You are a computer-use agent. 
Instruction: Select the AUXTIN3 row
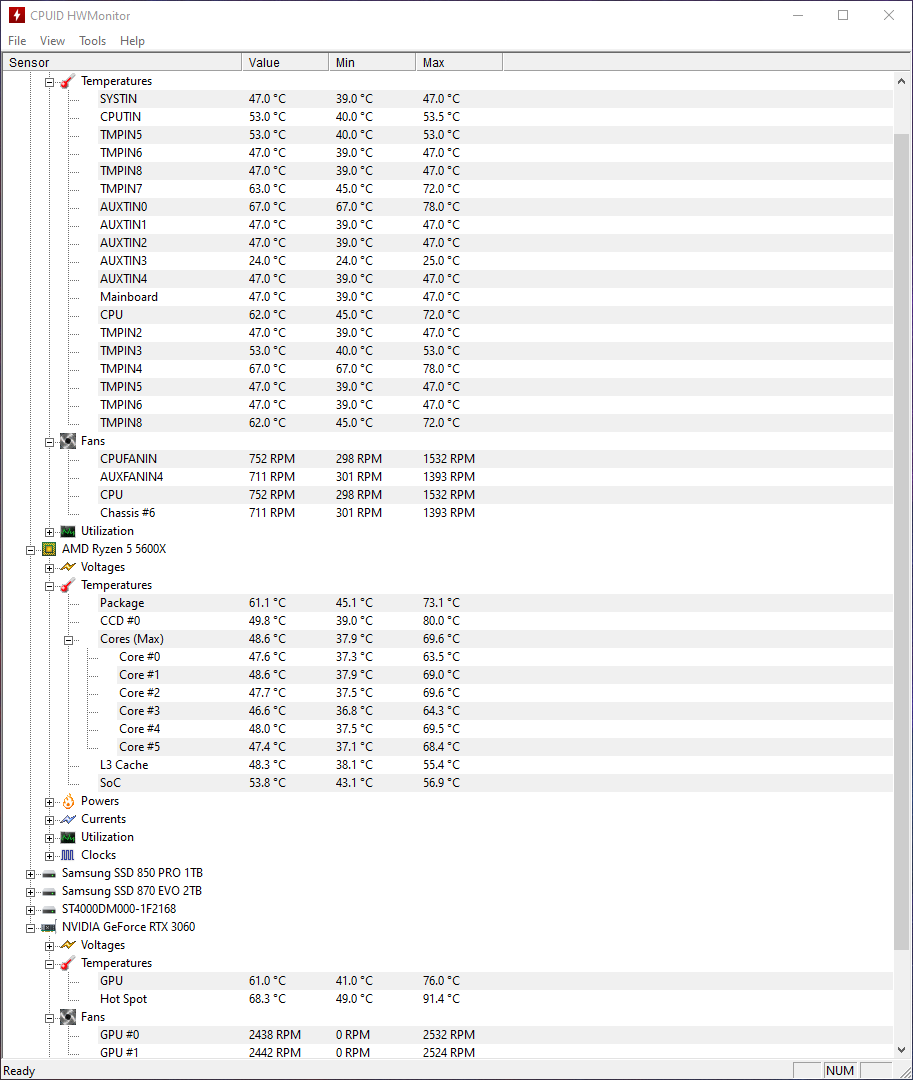click(496, 261)
